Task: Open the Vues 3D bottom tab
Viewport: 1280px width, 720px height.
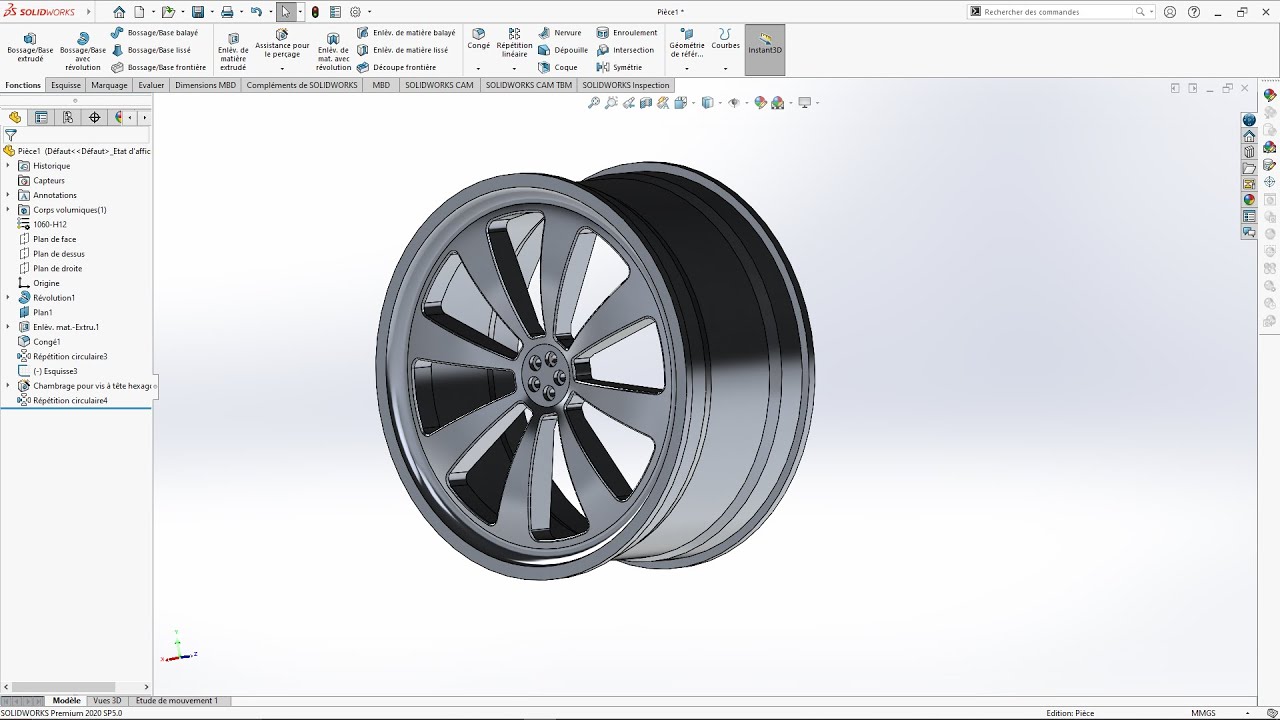Action: 107,701
